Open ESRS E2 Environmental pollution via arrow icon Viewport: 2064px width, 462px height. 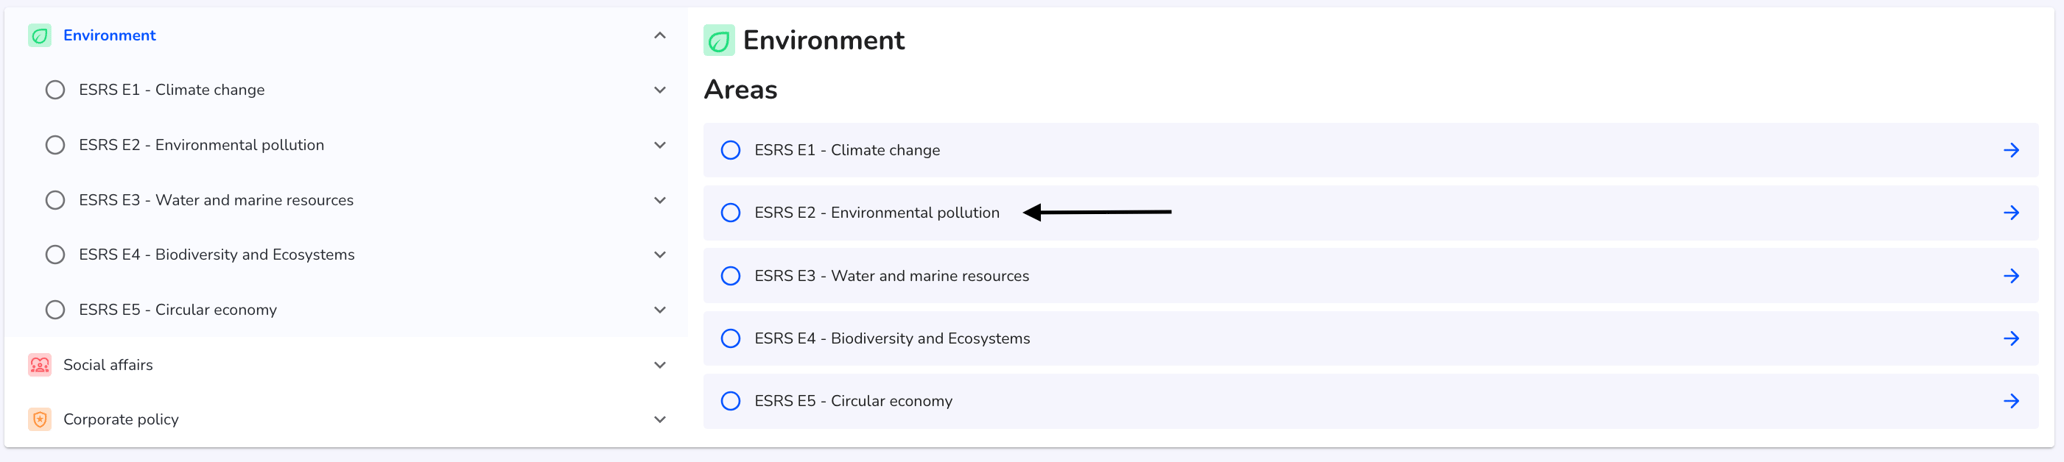tap(2011, 213)
